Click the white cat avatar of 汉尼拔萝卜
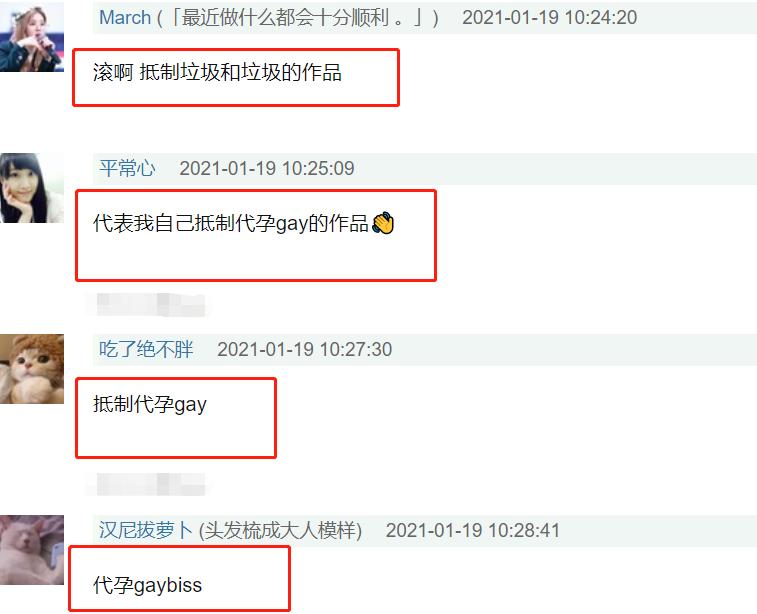Screen dimensions: 757x614 32,550
